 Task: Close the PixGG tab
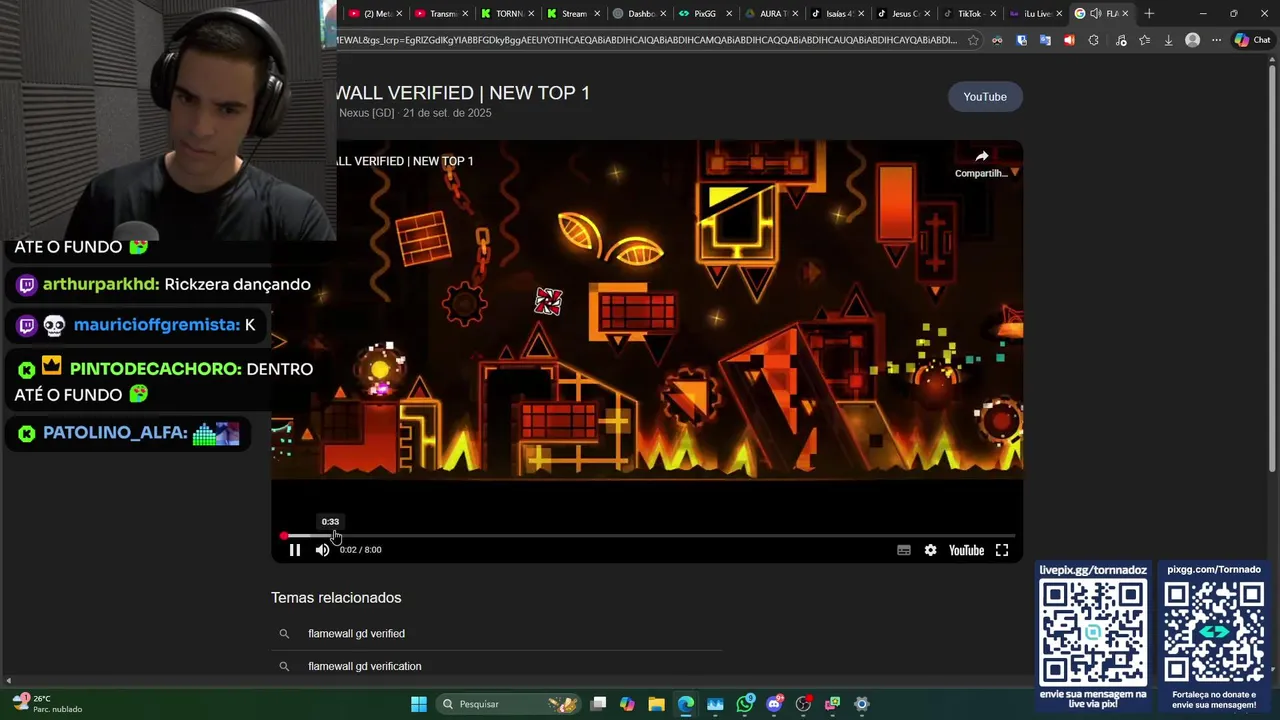point(729,14)
